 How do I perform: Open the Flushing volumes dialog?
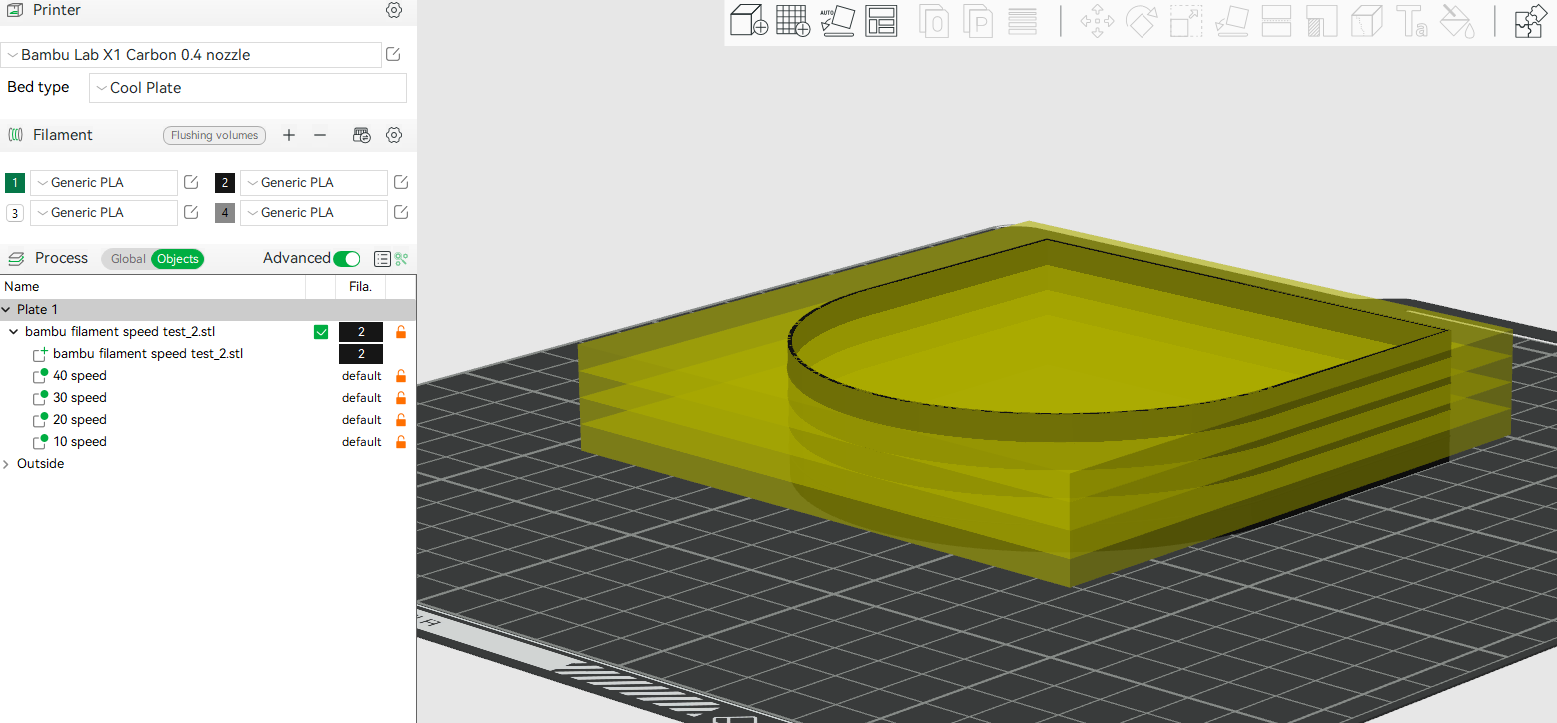tap(214, 135)
